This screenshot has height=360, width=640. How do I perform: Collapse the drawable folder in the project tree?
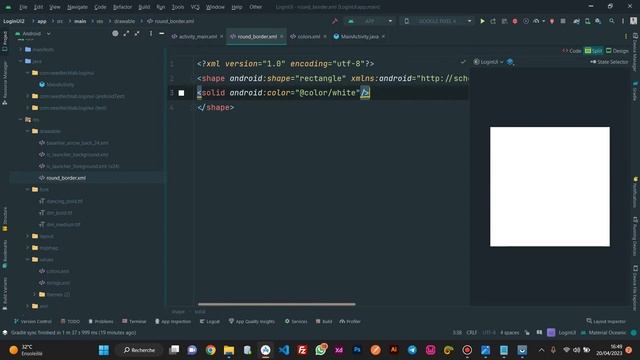28,131
